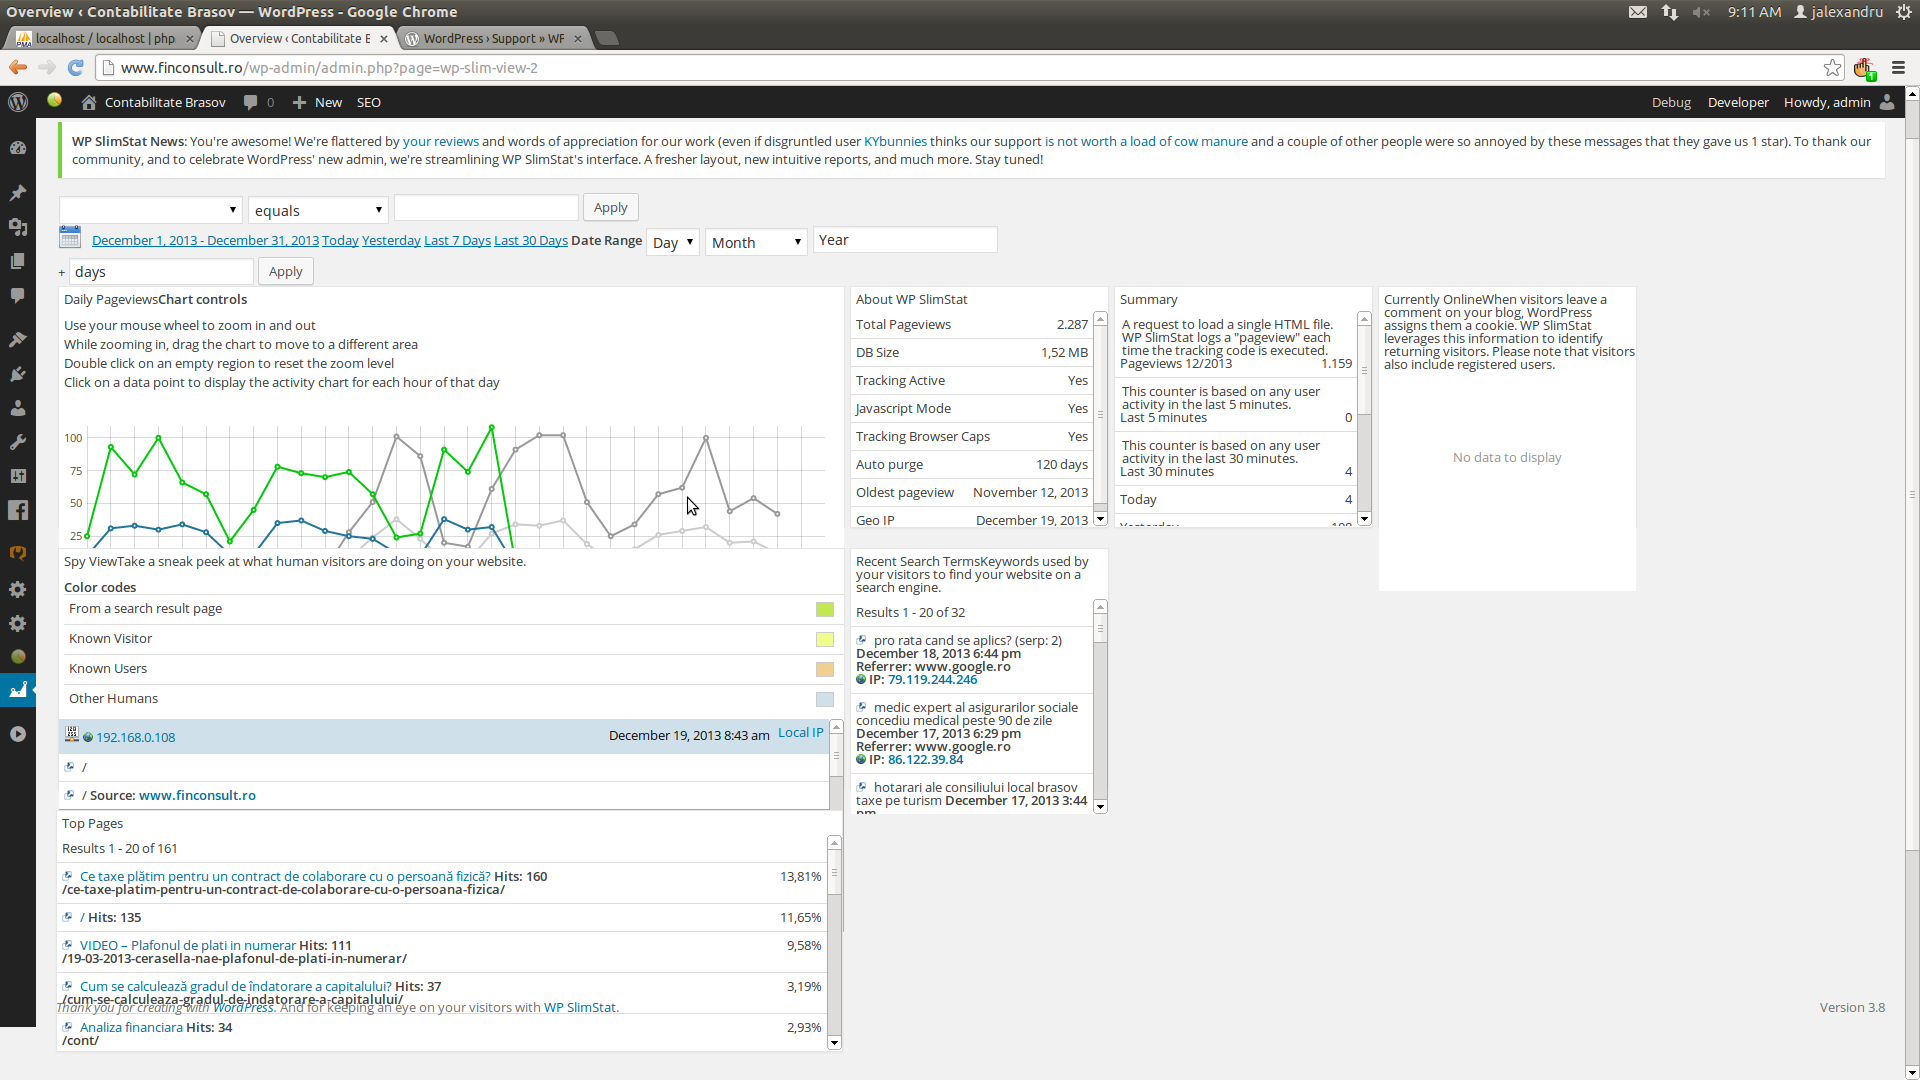Open the Users sidebar icon
Screen dimensions: 1920x1080
point(18,408)
